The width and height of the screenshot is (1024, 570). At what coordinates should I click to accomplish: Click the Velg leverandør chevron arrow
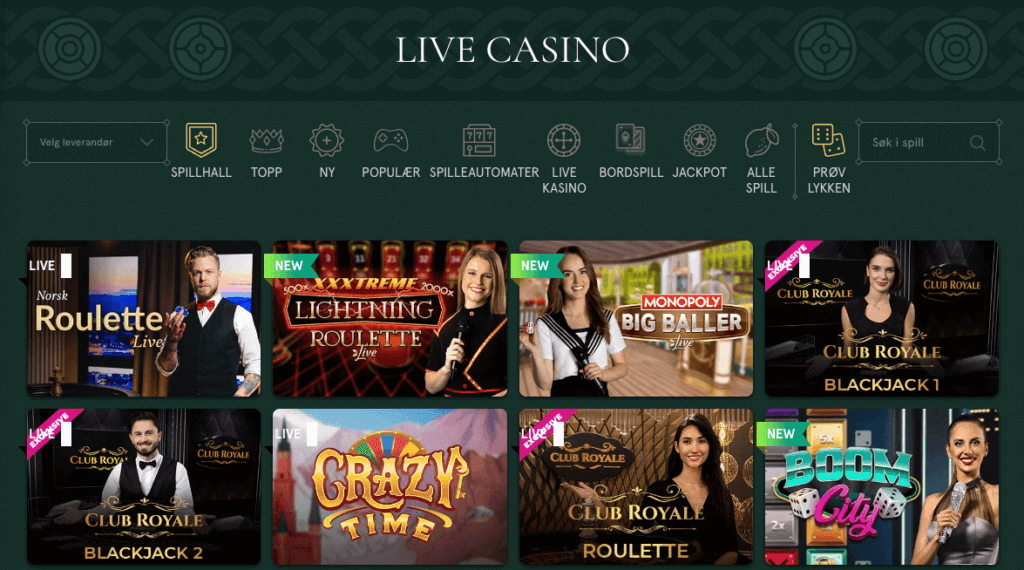pyautogui.click(x=146, y=142)
